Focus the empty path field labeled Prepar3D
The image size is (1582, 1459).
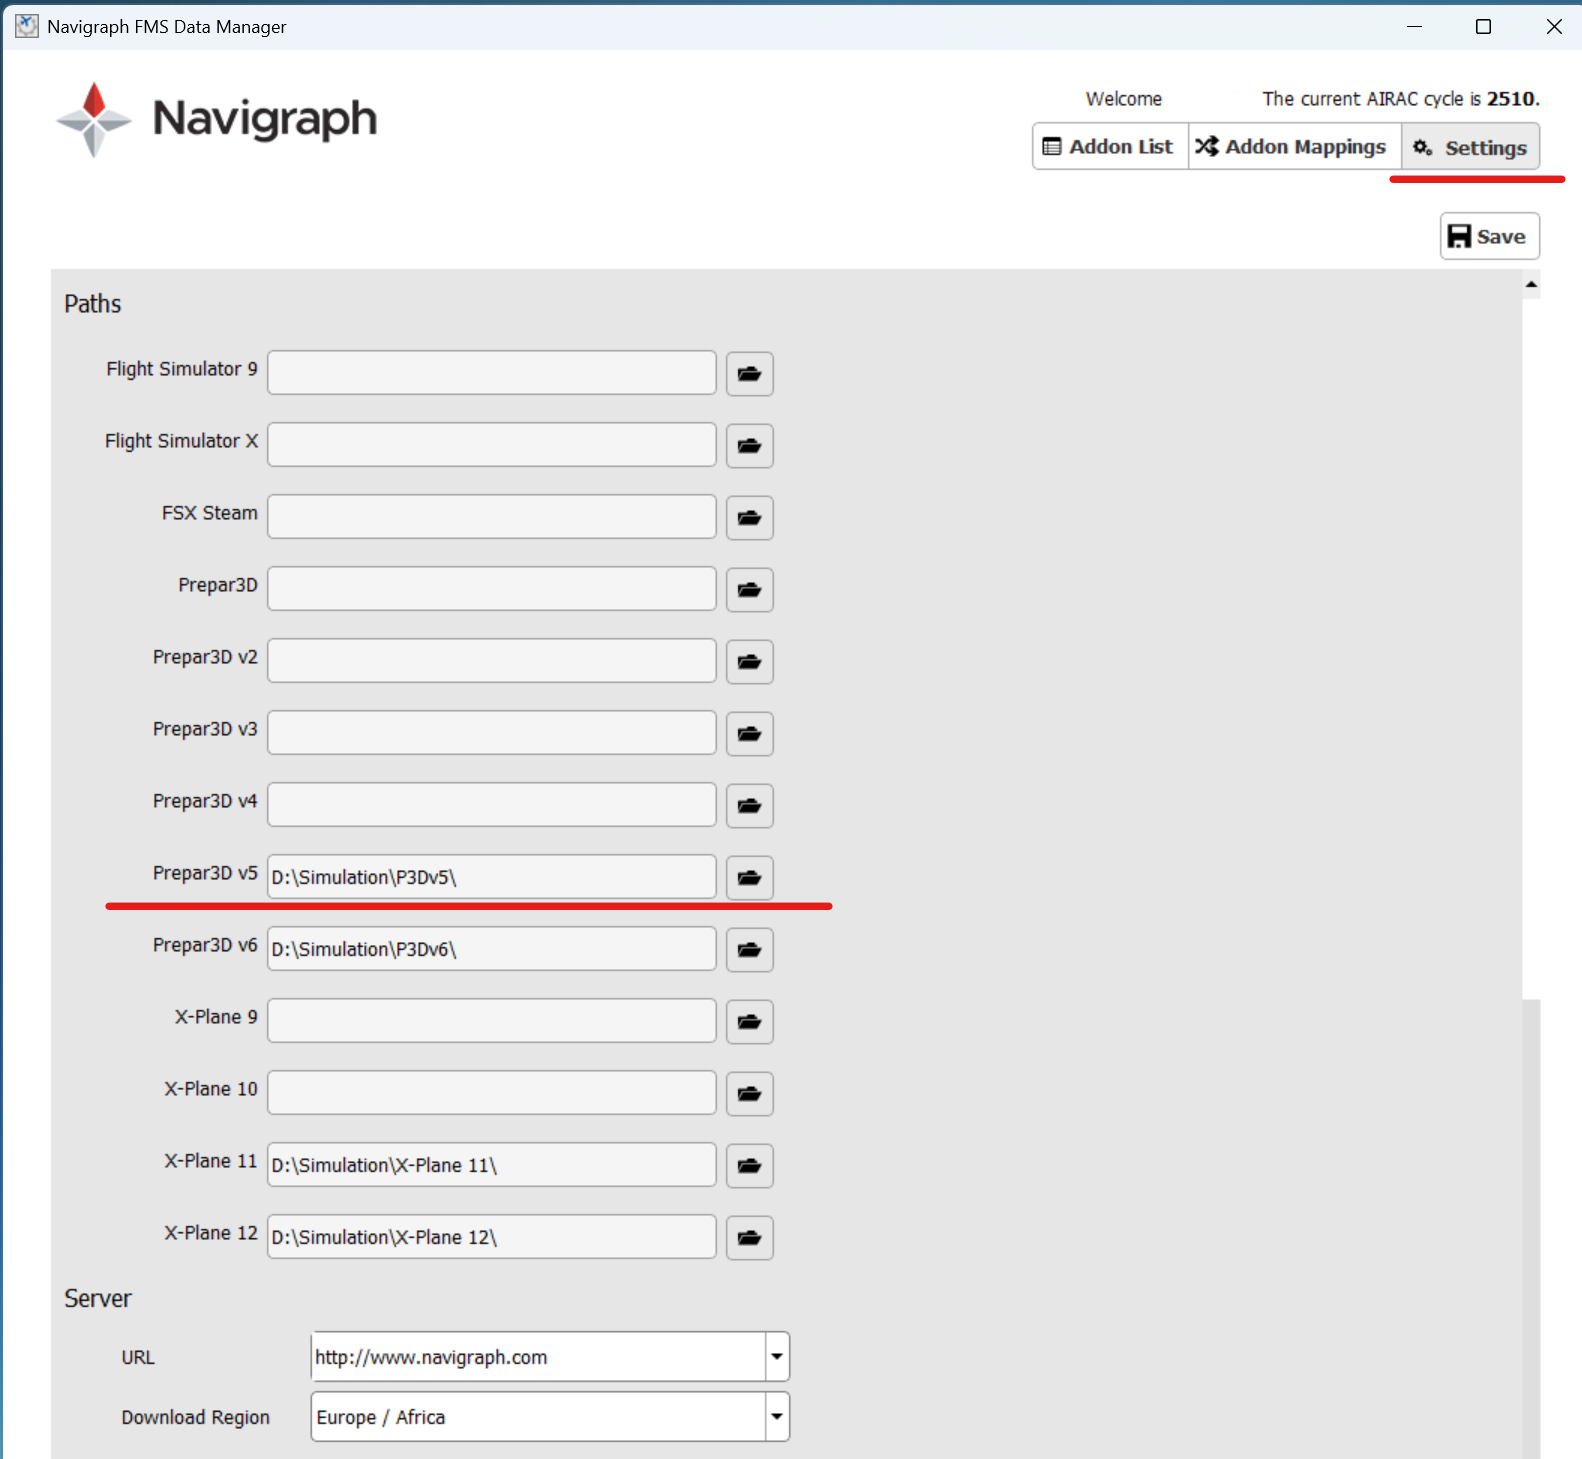coord(492,589)
